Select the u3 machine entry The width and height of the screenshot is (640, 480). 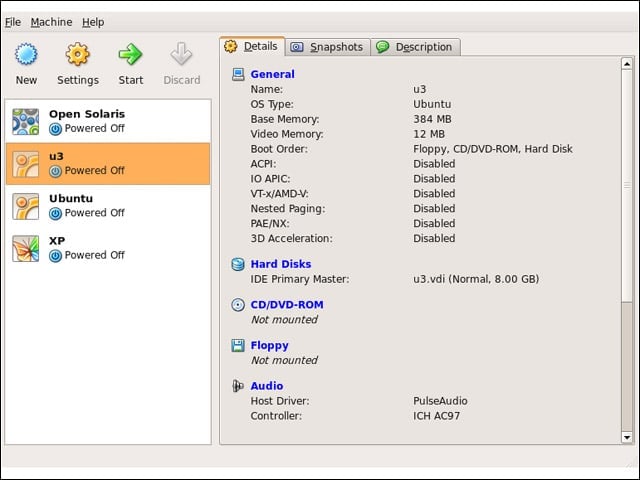108,164
